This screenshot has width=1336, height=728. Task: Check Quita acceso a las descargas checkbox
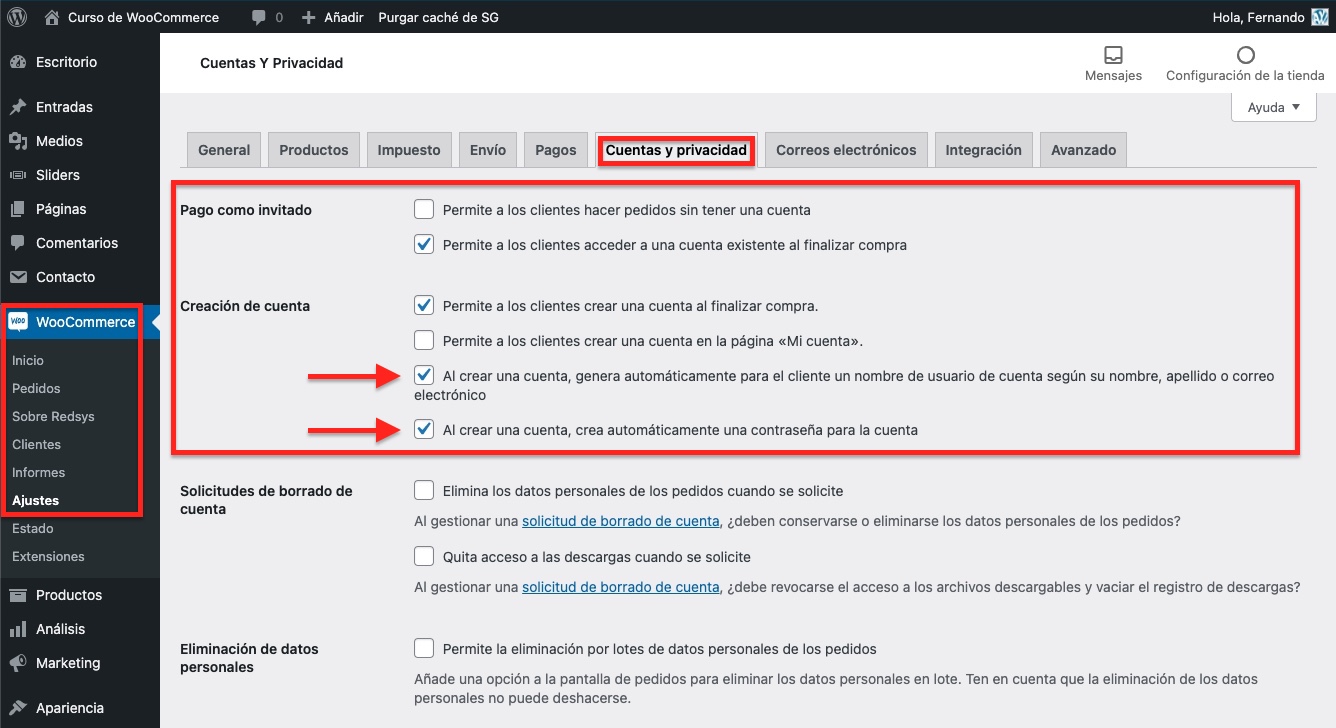424,556
